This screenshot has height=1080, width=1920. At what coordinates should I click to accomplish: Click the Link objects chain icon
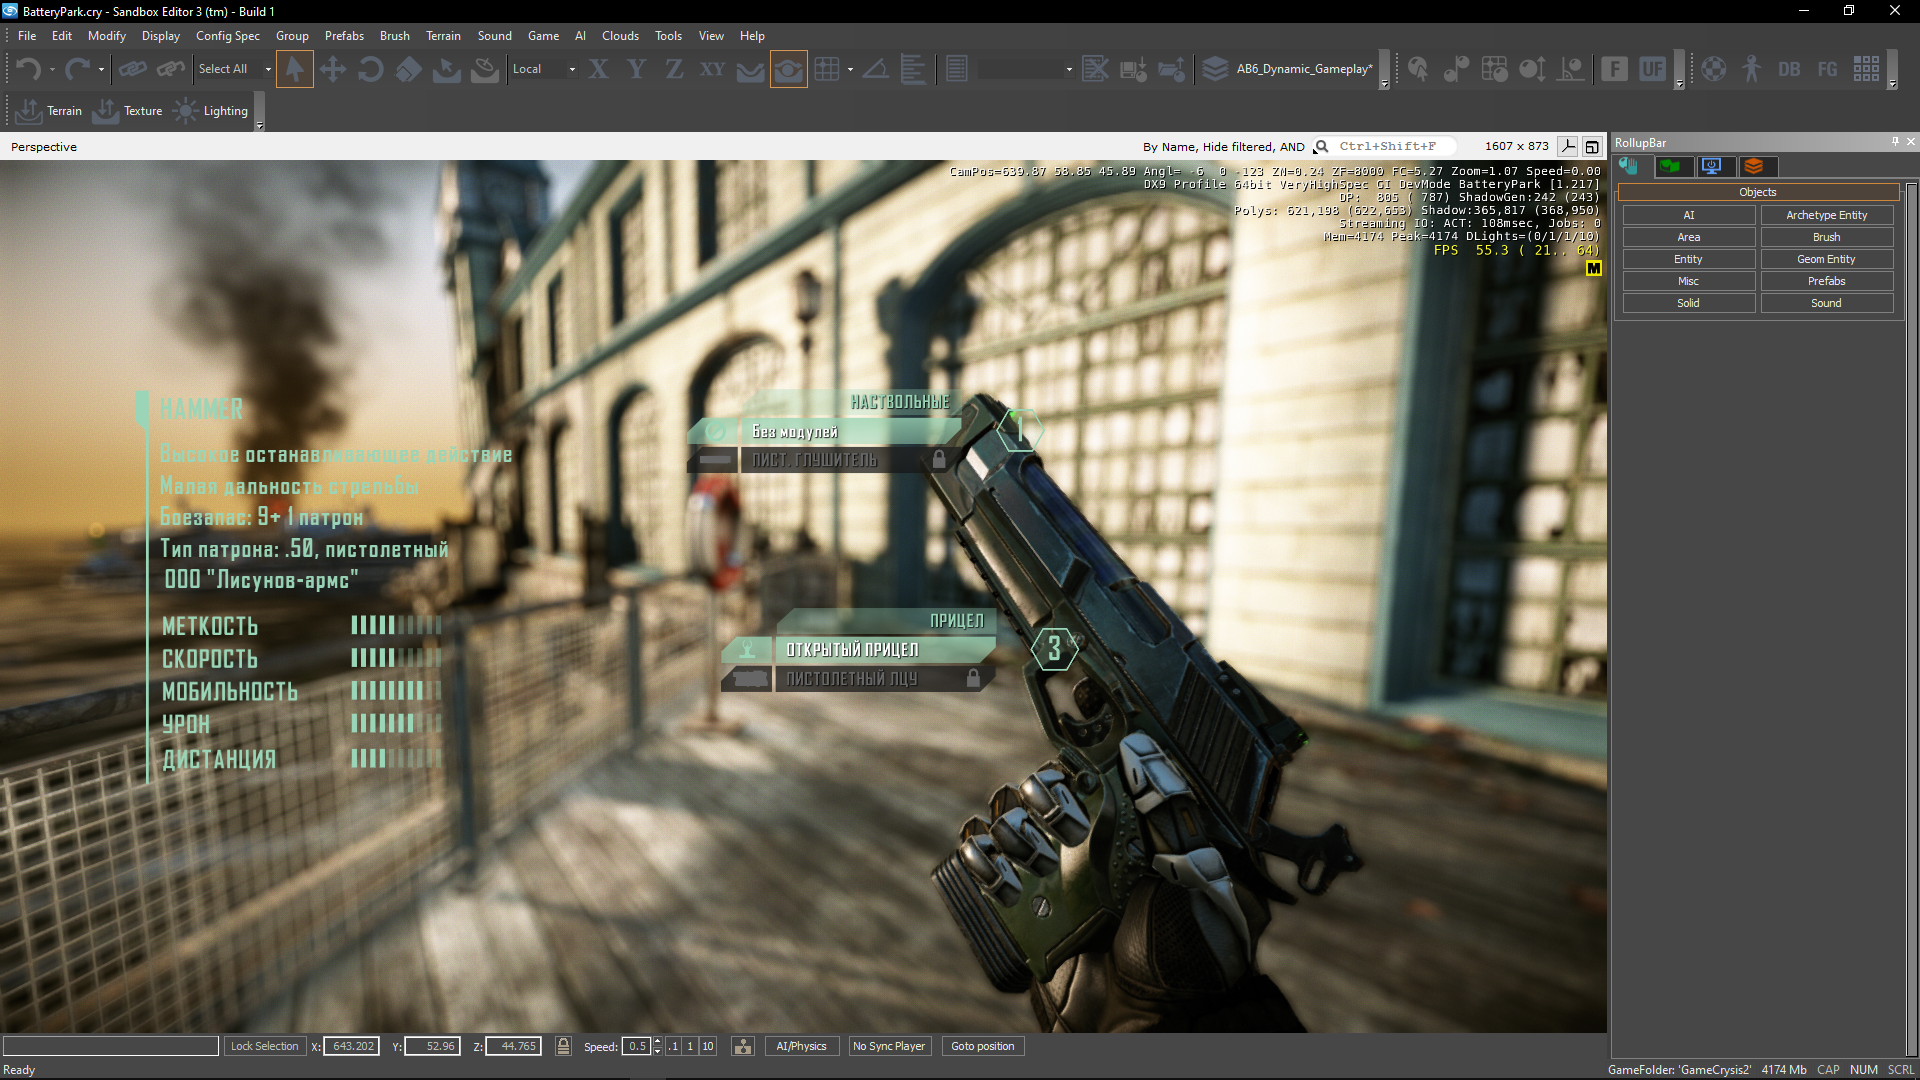[132, 69]
